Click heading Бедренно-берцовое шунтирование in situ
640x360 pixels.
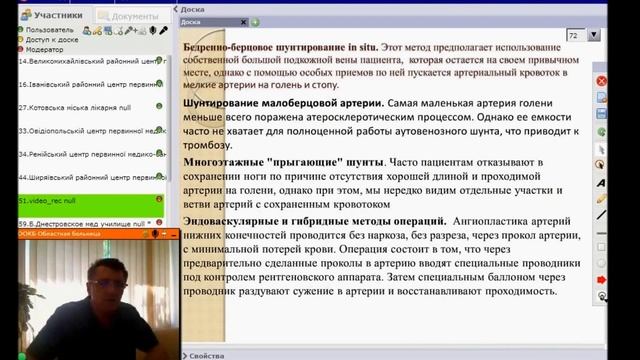click(280, 47)
